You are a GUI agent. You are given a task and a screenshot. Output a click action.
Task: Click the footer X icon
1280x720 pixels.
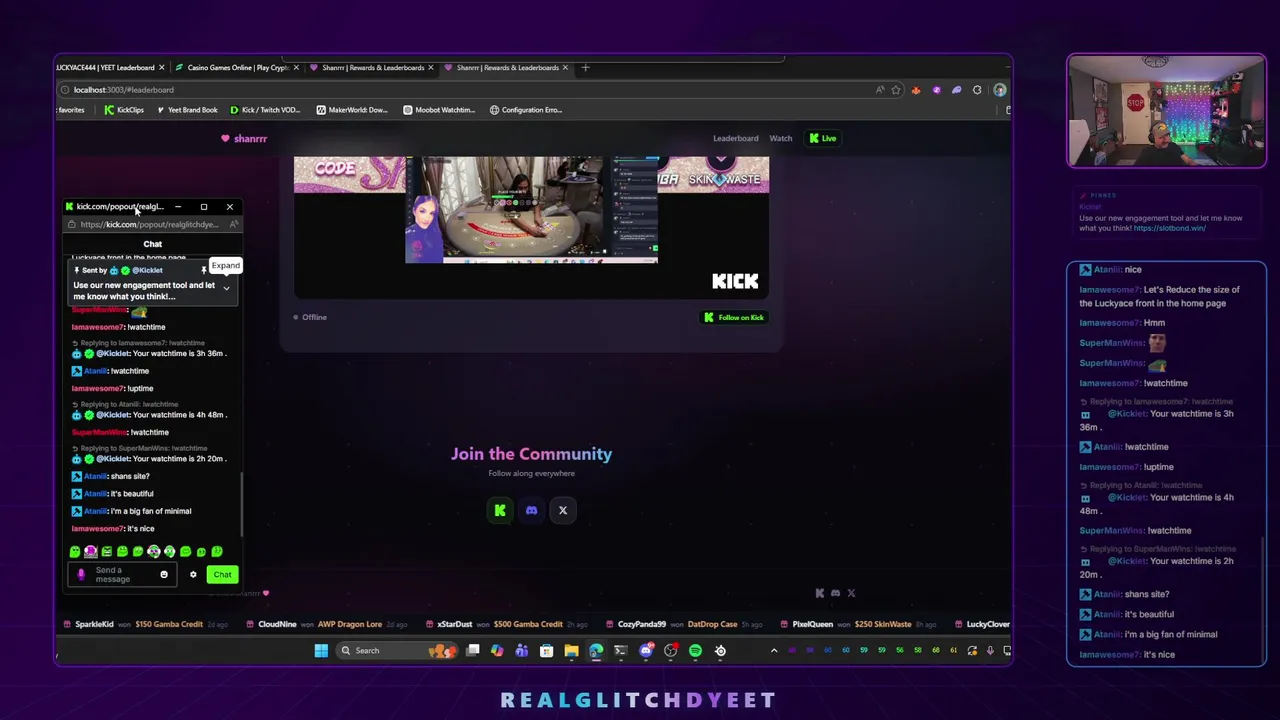(x=851, y=593)
